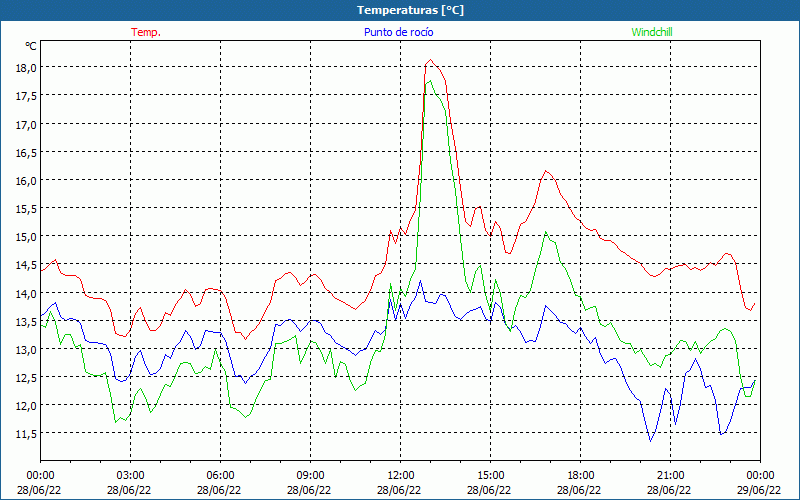Click the 09:00 time axis label
This screenshot has height=500, width=800.
coord(310,476)
